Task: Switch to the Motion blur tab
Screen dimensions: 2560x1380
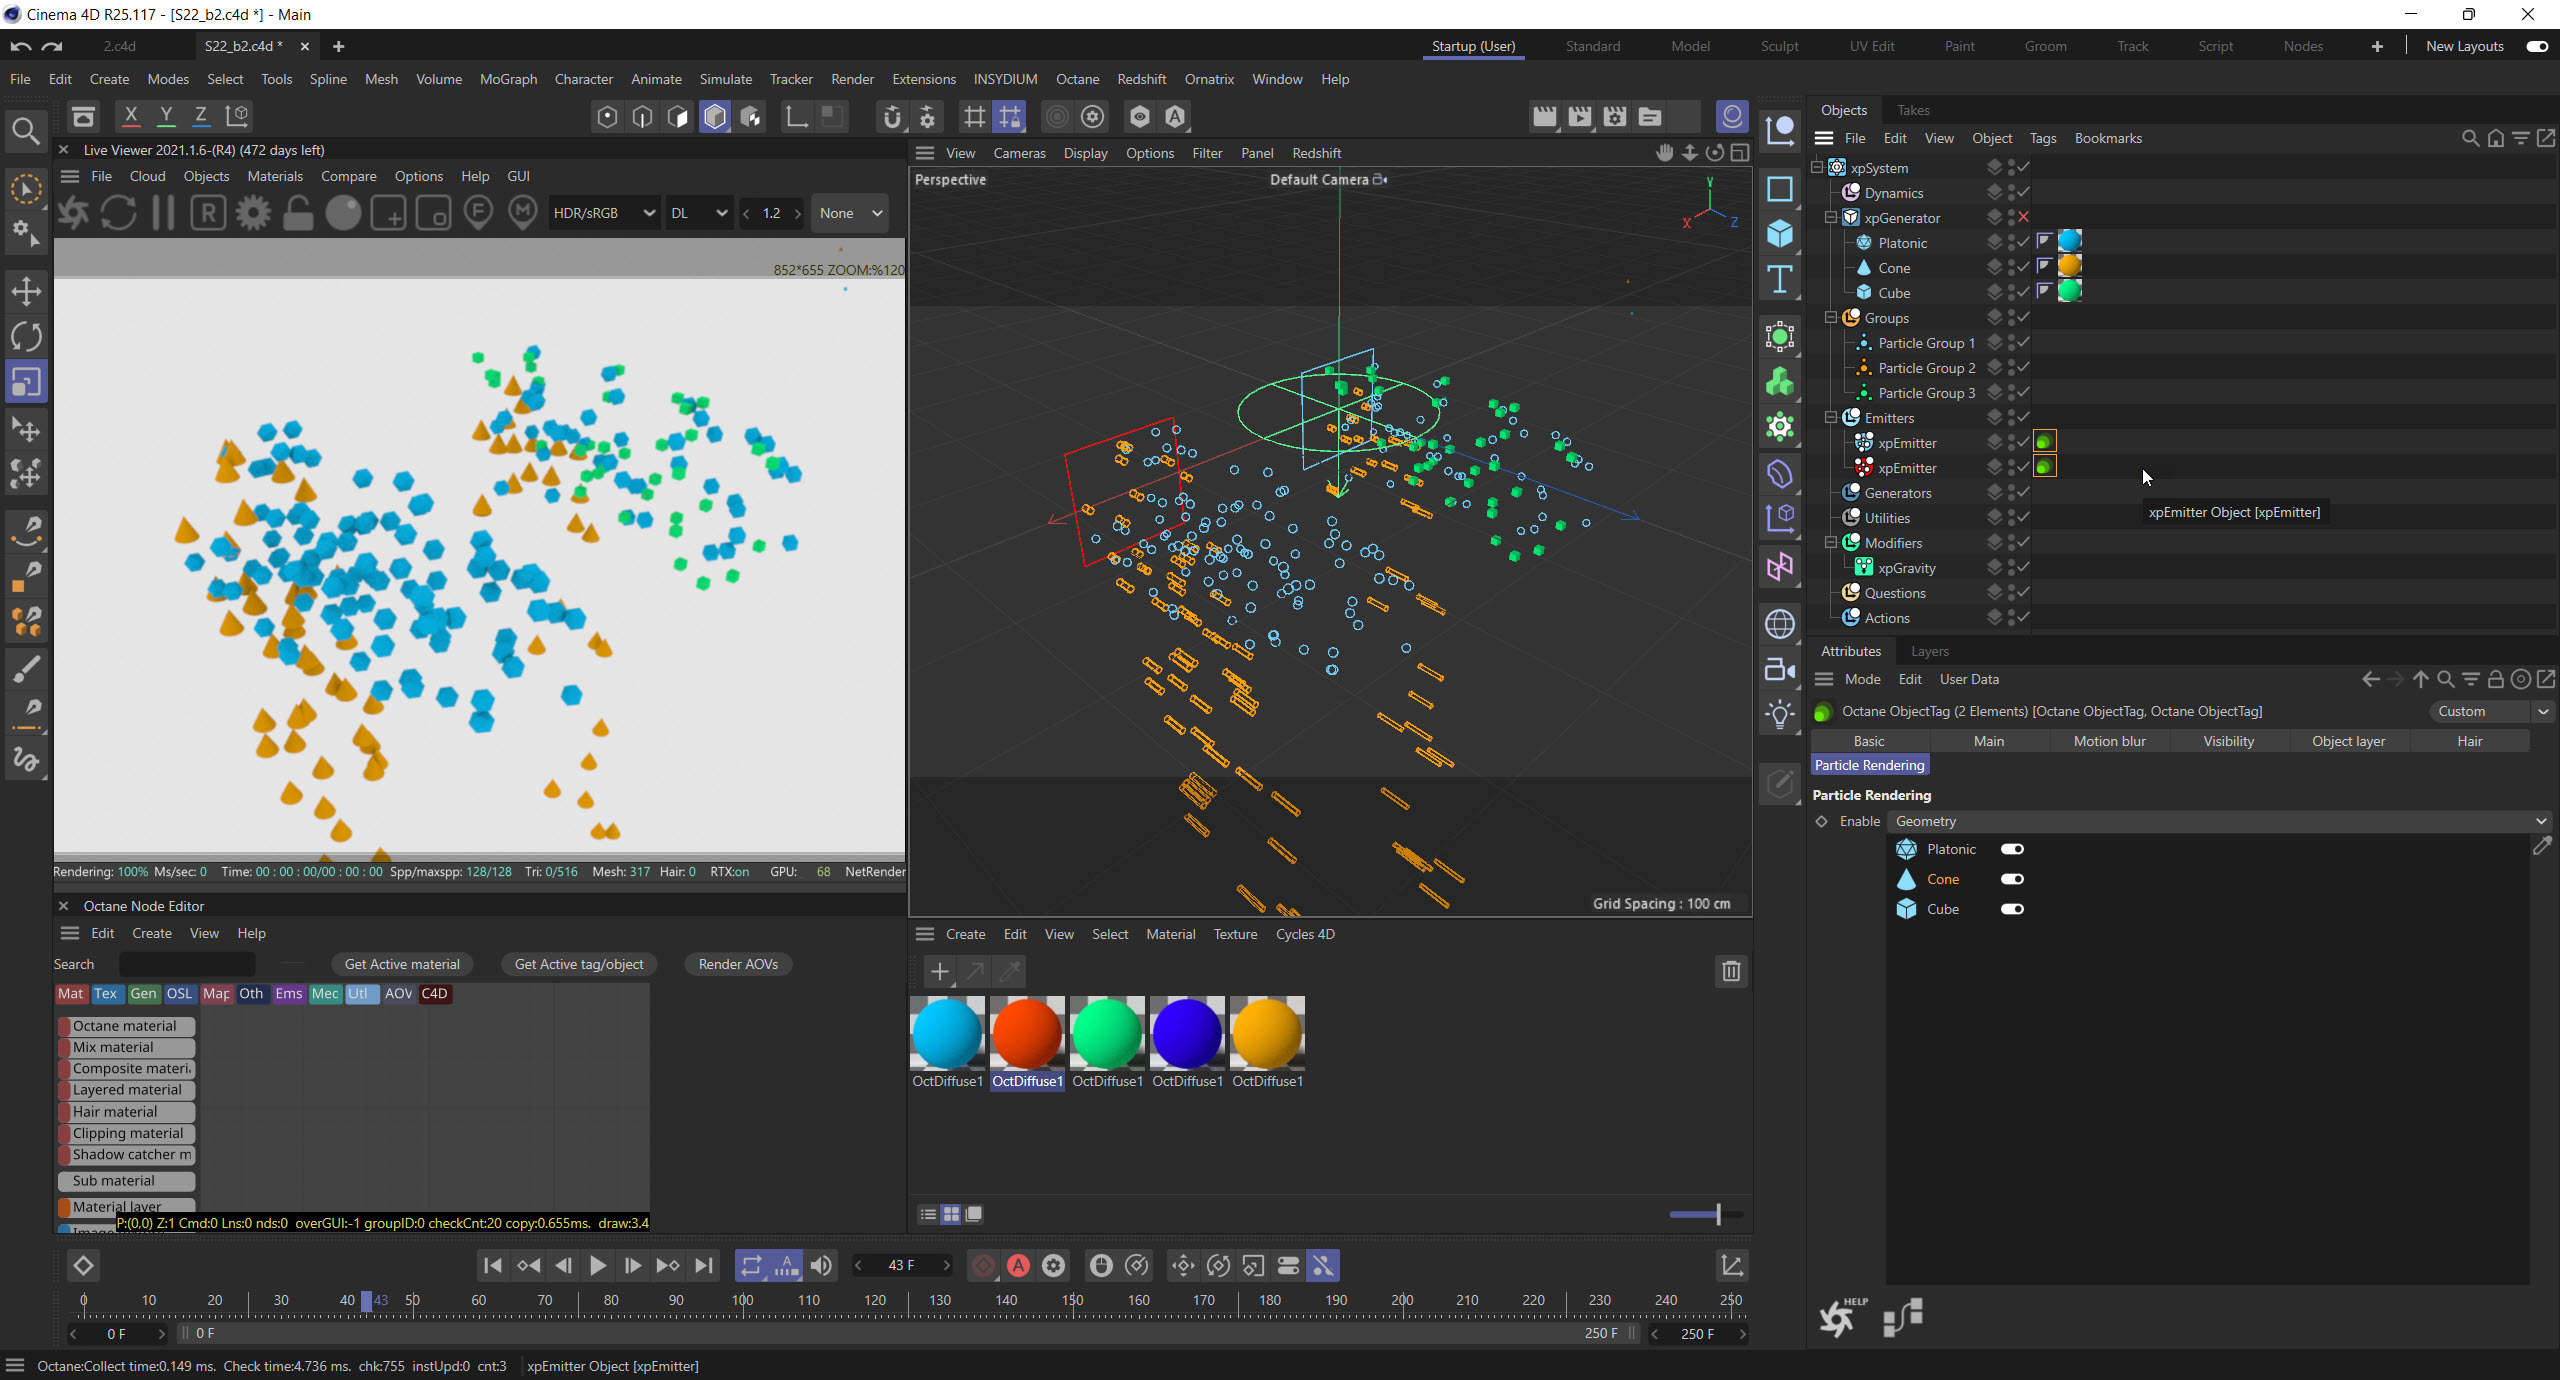Action: tap(2109, 741)
